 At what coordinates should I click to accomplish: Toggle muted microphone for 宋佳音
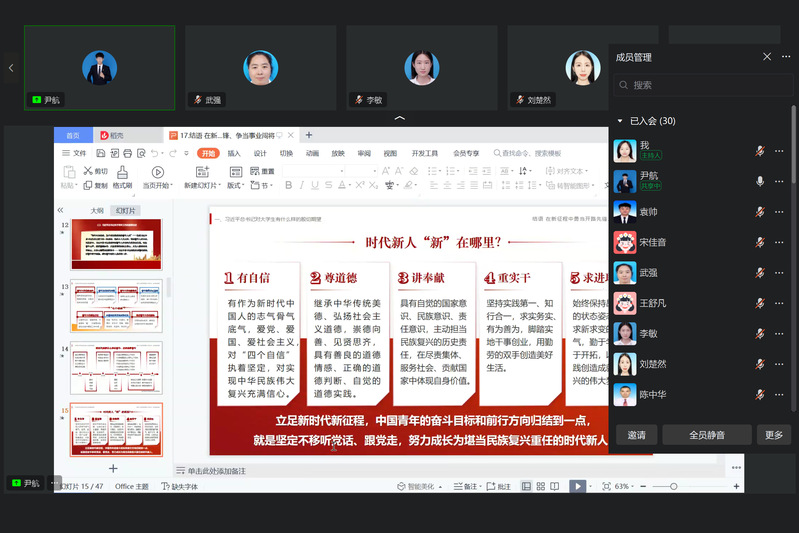coord(760,242)
